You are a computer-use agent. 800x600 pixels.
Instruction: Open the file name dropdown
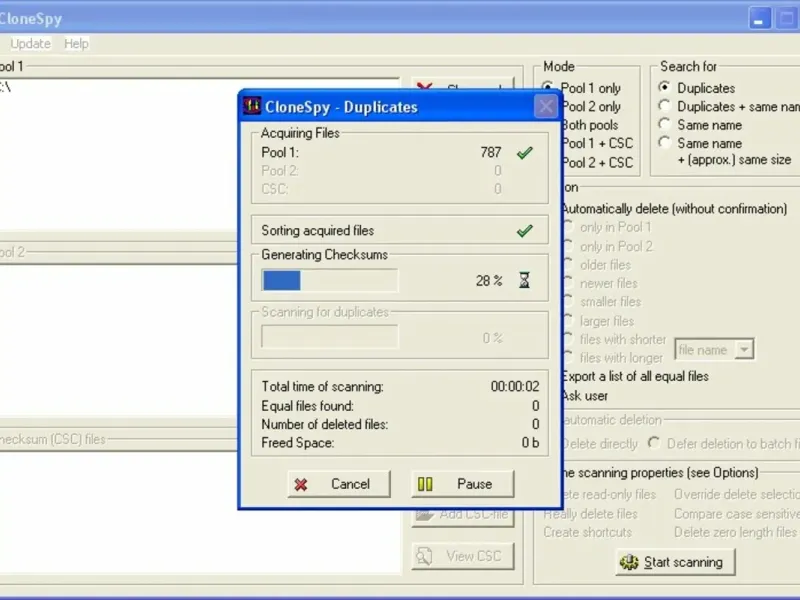point(744,350)
